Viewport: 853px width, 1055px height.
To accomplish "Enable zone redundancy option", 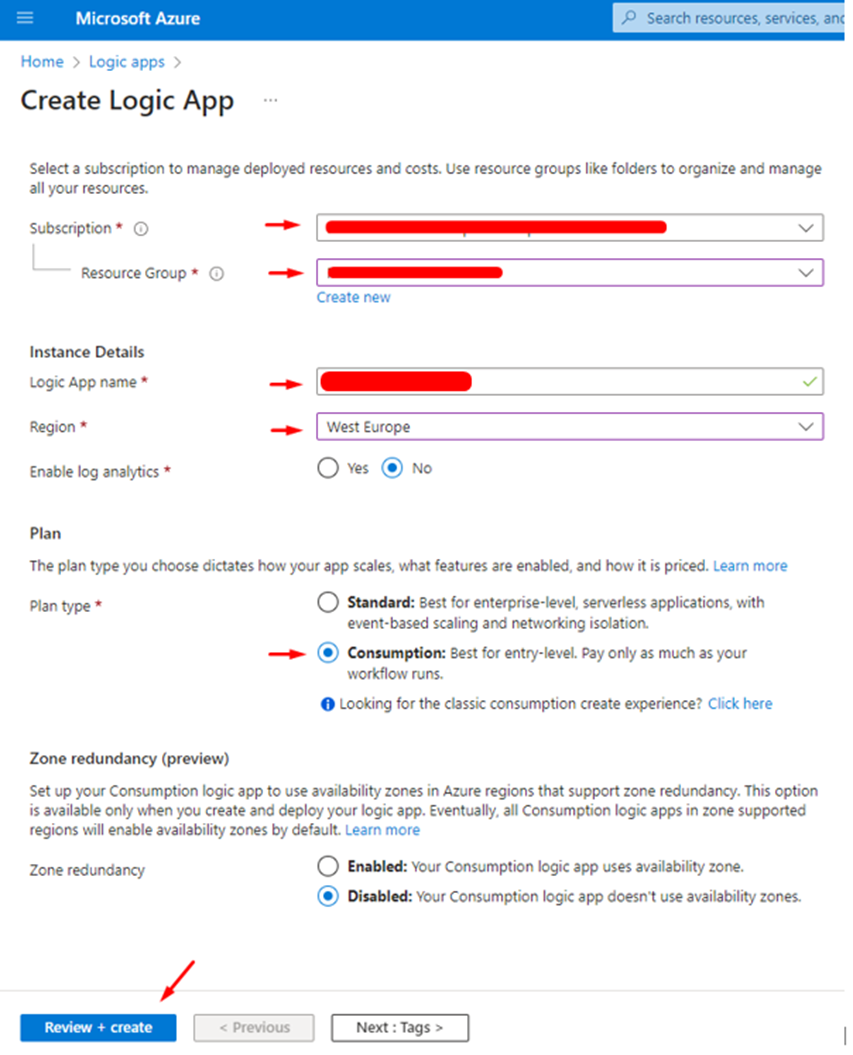I will (x=327, y=866).
